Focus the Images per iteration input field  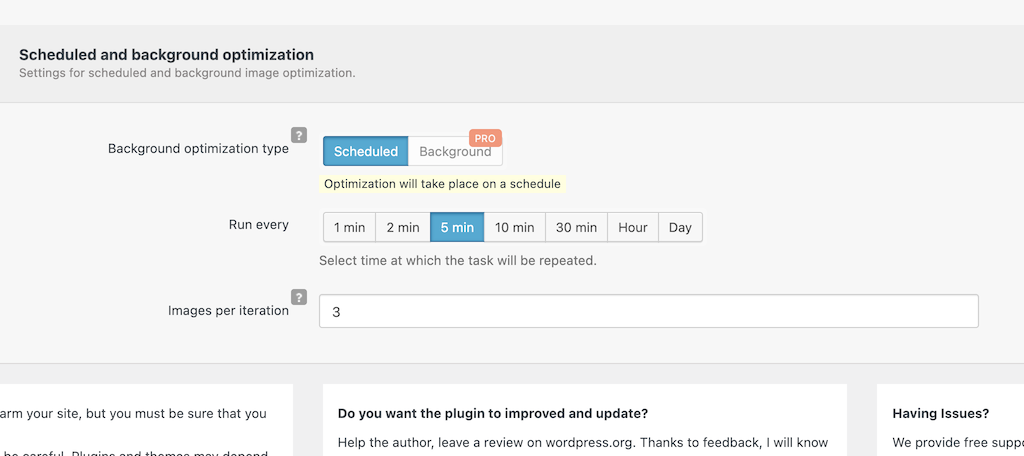(x=648, y=311)
